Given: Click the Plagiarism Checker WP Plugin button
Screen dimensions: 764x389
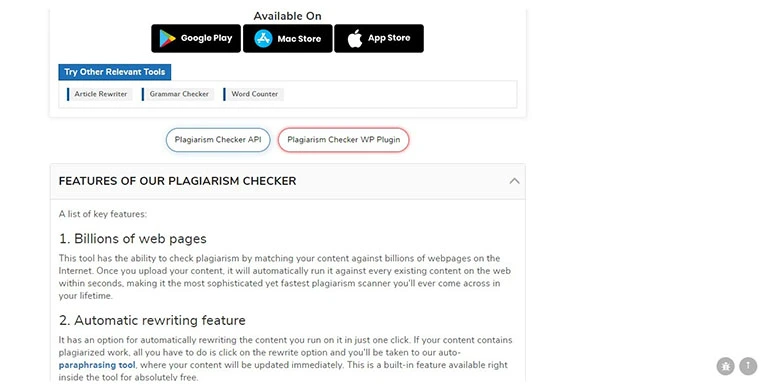Looking at the screenshot, I should pyautogui.click(x=344, y=140).
